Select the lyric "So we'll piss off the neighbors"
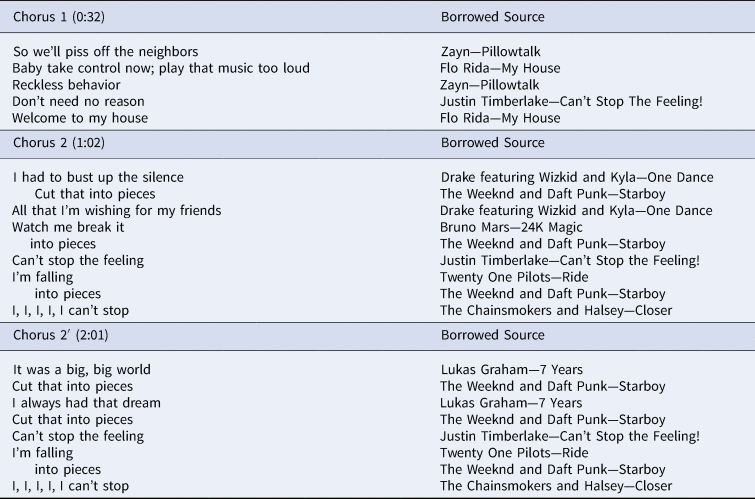Viewport: 755px width, 499px height. click(106, 51)
